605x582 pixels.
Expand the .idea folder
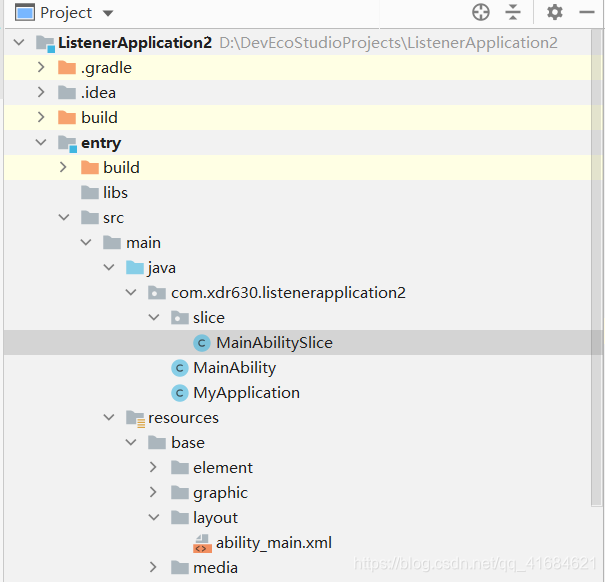pos(41,92)
